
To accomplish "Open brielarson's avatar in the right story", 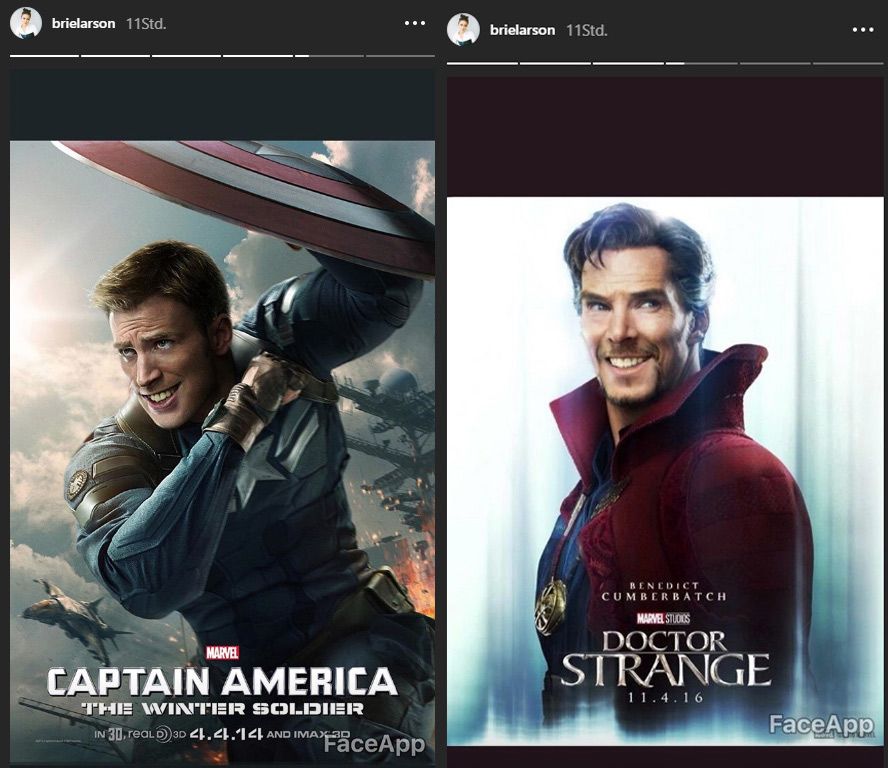I will point(463,29).
